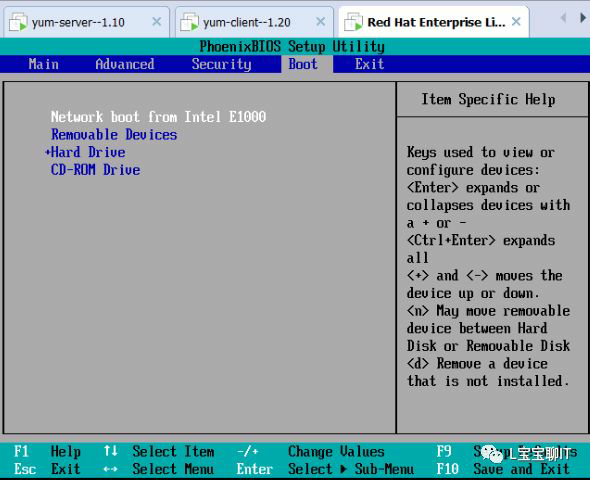Select the Hard Drive boot entry
590x480 pixels.
point(88,152)
